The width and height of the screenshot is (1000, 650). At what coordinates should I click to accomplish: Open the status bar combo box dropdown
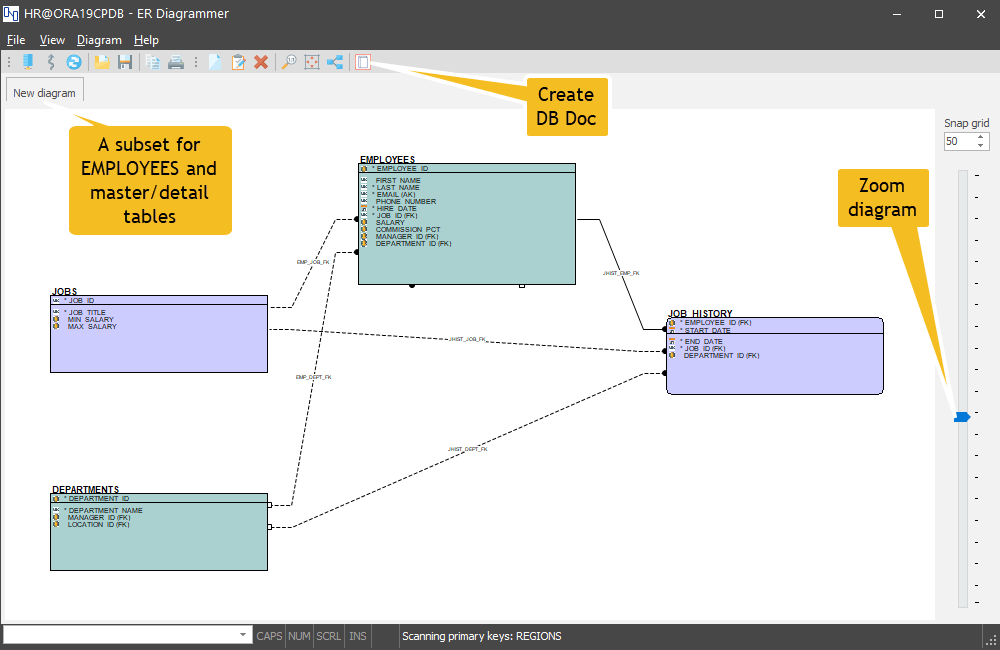(241, 635)
